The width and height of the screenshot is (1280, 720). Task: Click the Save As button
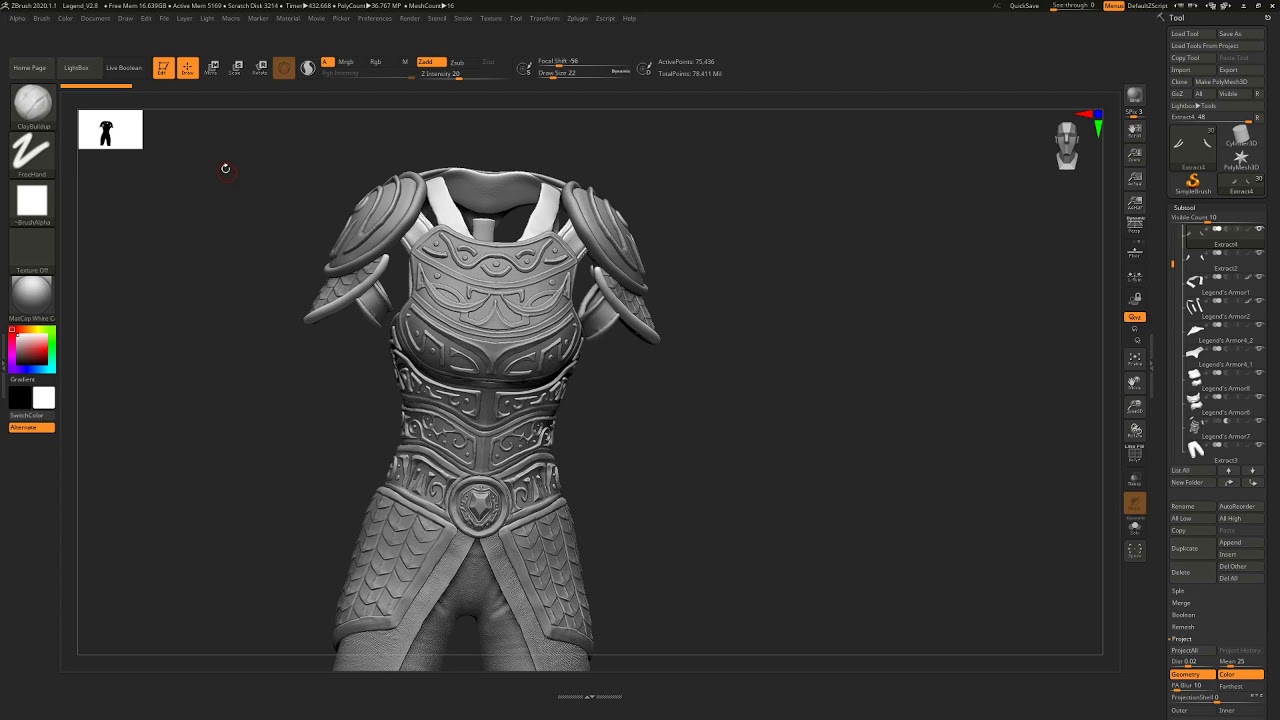[1241, 34]
